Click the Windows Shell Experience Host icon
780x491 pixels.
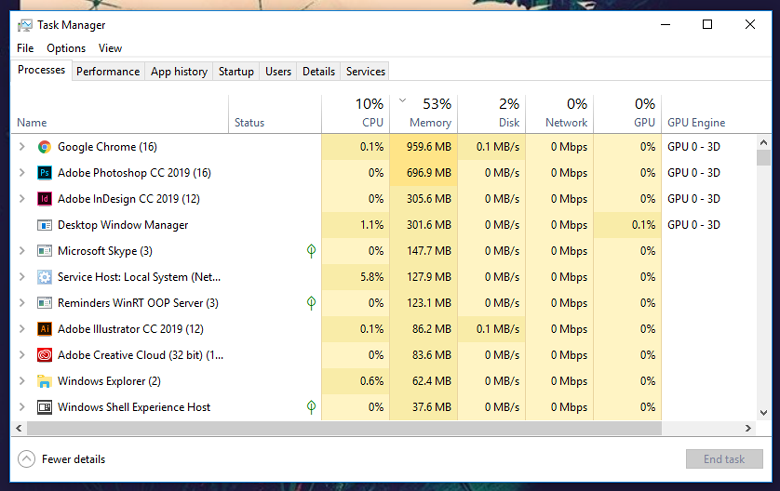click(44, 407)
